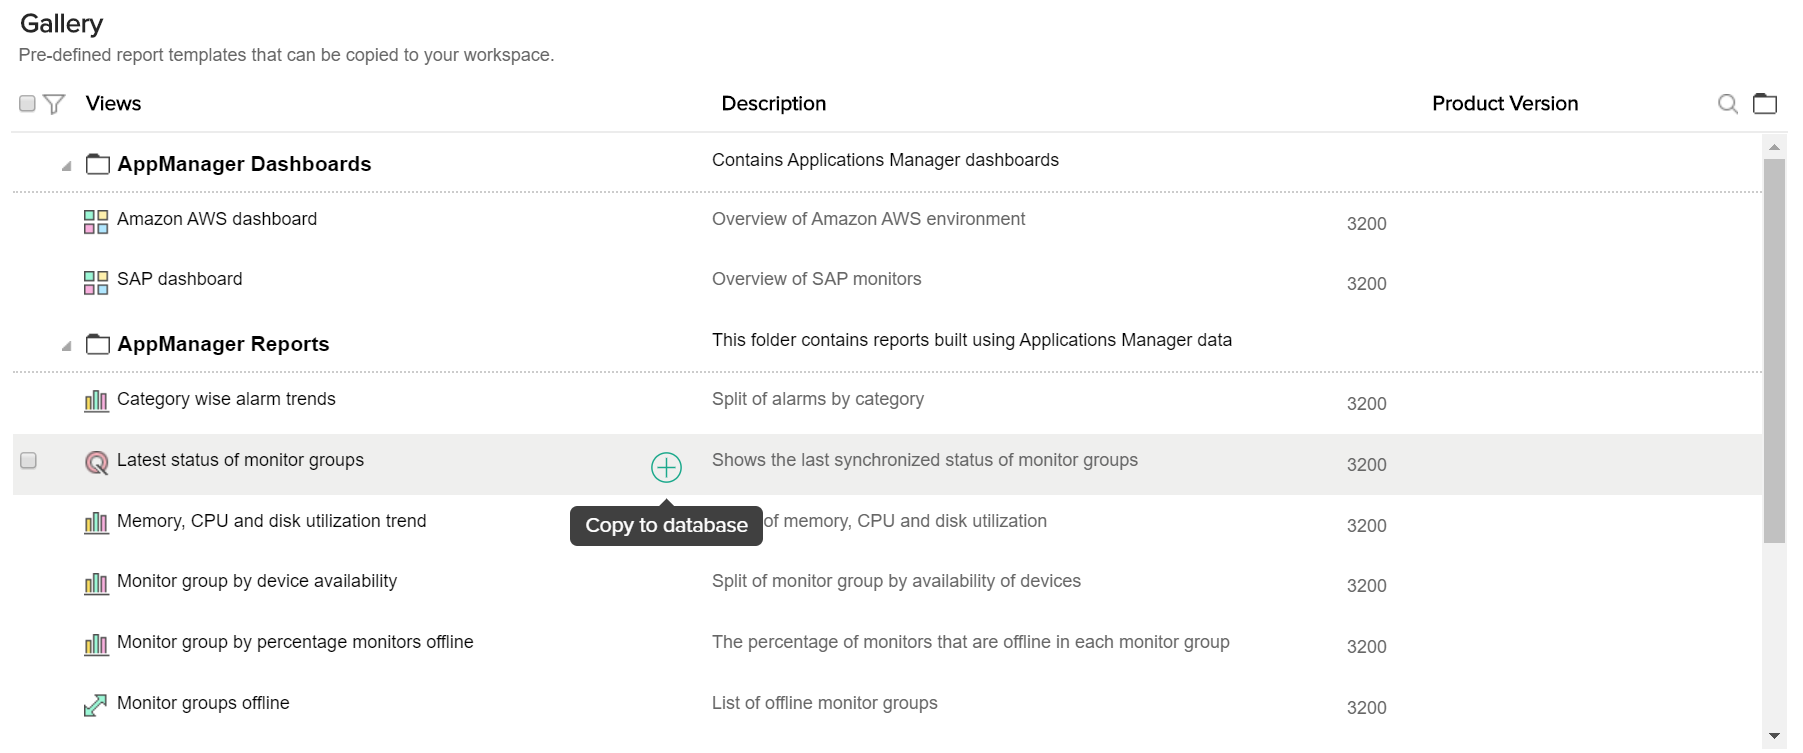
Task: Collapse the AppManager Dashboards folder
Action: [x=66, y=166]
